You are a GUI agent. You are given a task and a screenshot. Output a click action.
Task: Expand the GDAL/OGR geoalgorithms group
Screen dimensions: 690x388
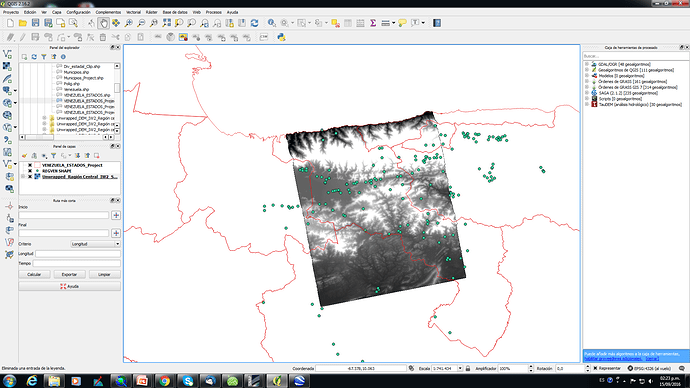point(587,65)
